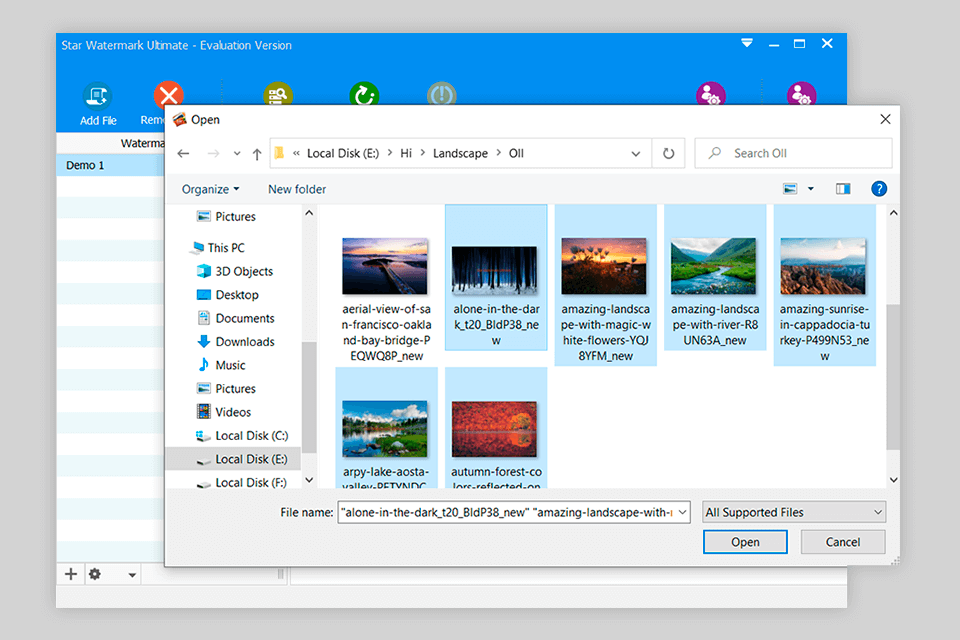This screenshot has height=640, width=960.
Task: Open Documents in the navigation pane
Action: click(x=244, y=318)
